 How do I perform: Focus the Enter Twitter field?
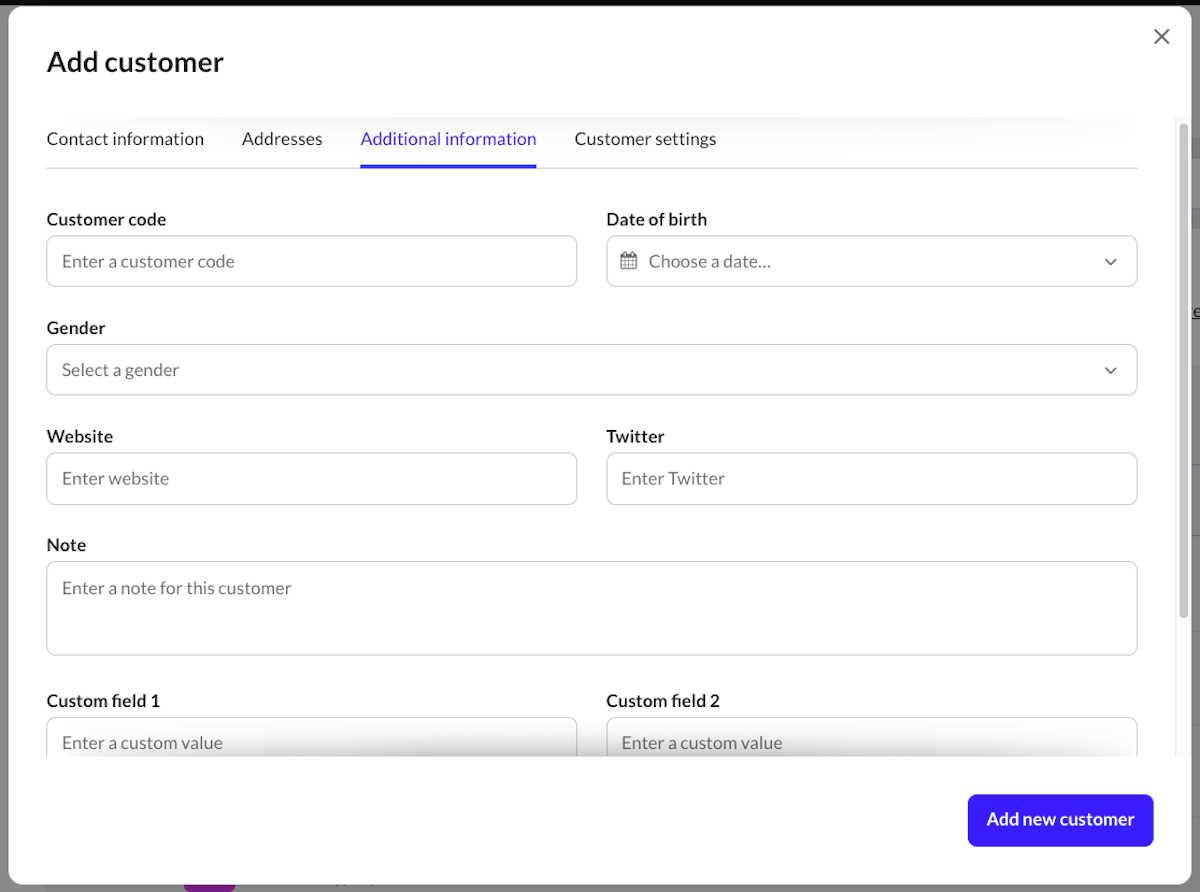coord(872,479)
